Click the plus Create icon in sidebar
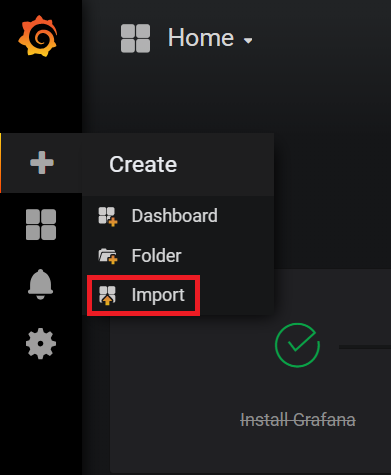The width and height of the screenshot is (391, 475). click(42, 163)
